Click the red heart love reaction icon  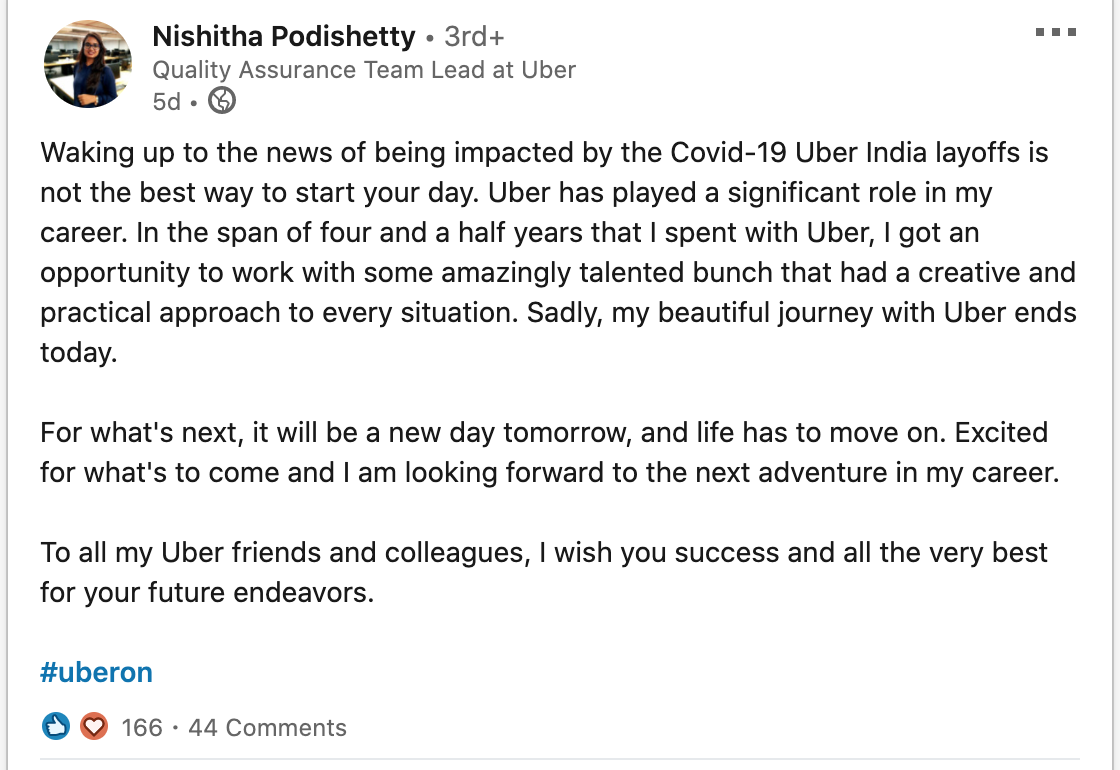[94, 726]
